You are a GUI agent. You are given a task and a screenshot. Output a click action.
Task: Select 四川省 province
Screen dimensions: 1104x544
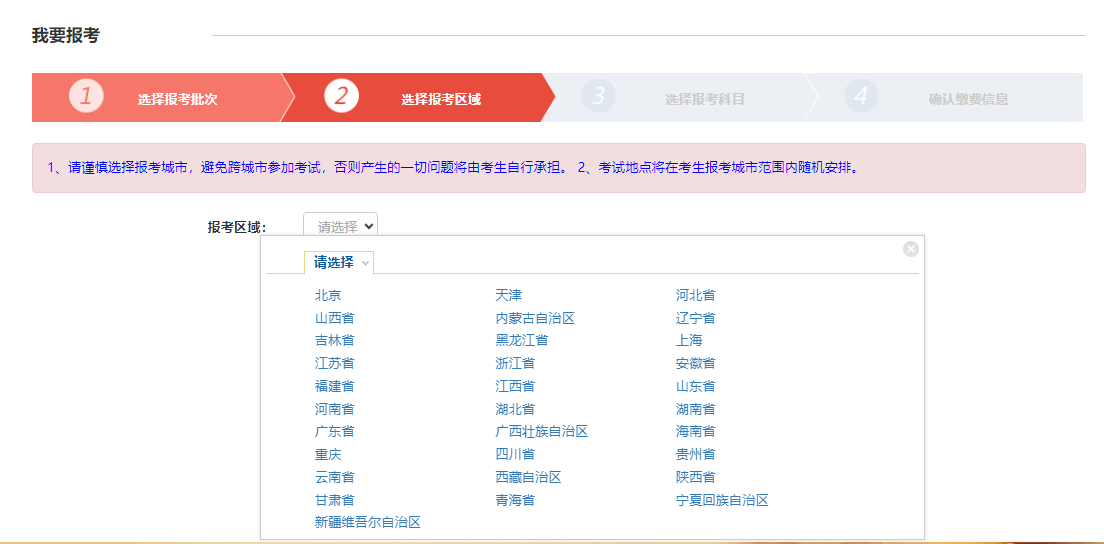click(x=515, y=454)
